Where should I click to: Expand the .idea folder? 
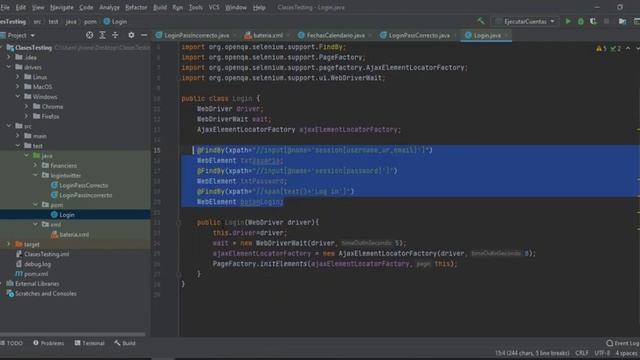pos(9,57)
